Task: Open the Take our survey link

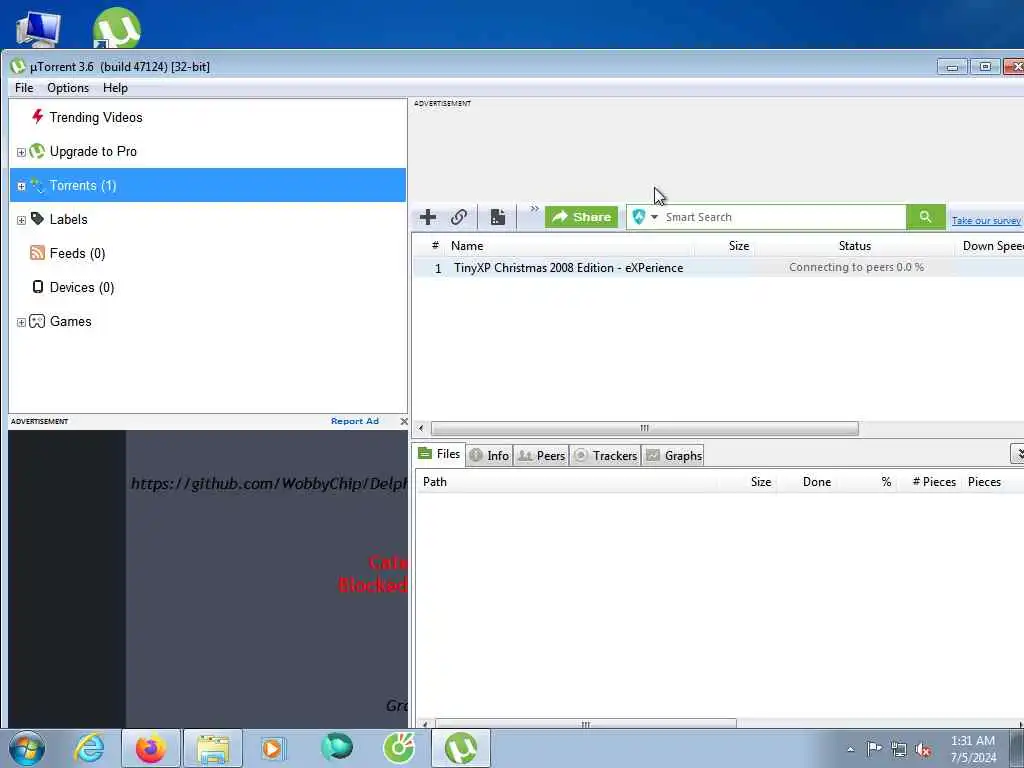Action: coord(985,221)
